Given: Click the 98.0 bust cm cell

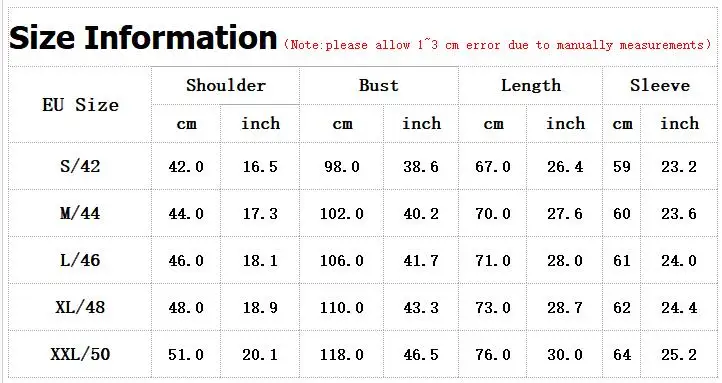Looking at the screenshot, I should click(x=342, y=166).
